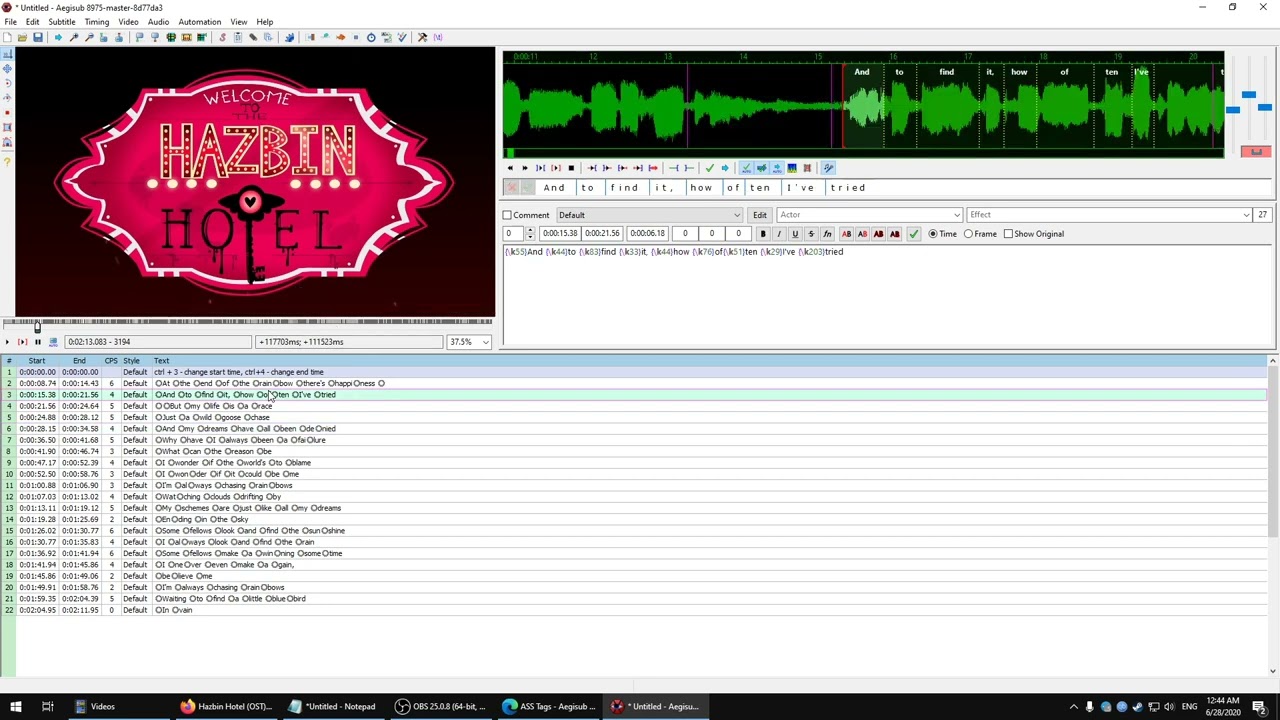Open the ASS Tags browser window in taskbar
Viewport: 1280px width, 720px height.
pos(548,707)
